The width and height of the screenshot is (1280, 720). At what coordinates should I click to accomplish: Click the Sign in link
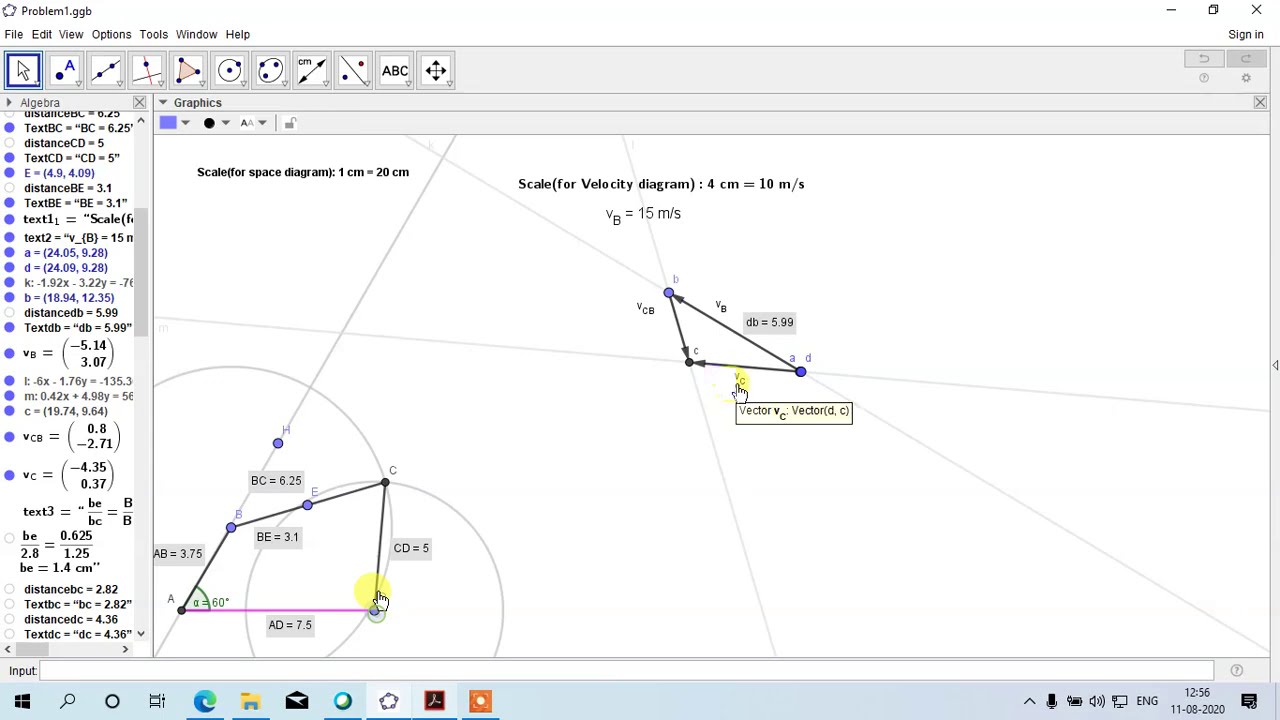pyautogui.click(x=1246, y=34)
